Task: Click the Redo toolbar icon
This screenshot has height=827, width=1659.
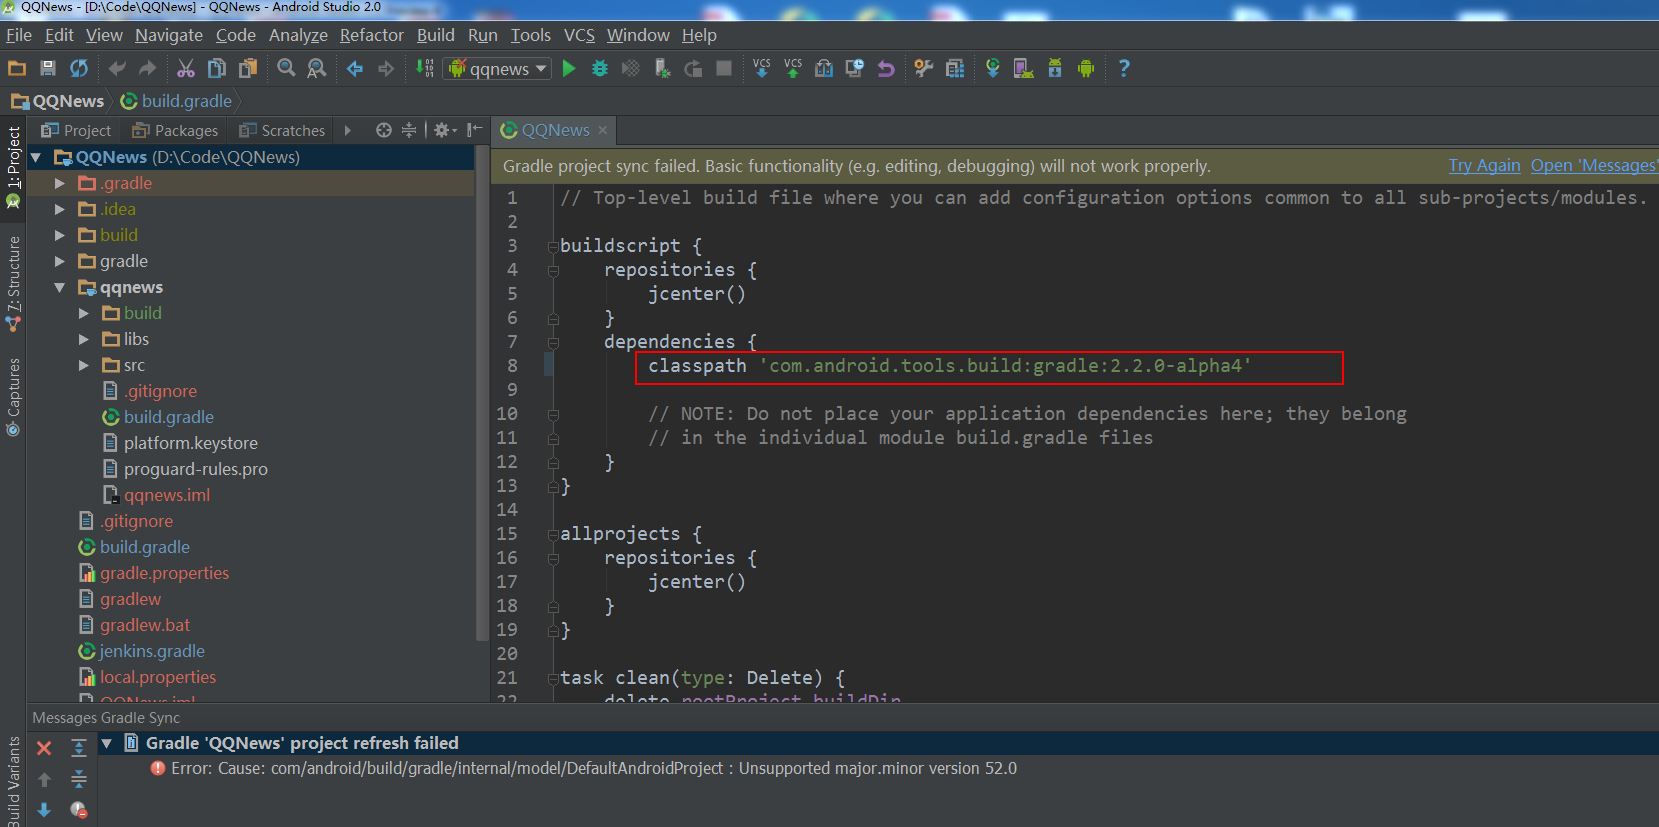Action: [148, 68]
